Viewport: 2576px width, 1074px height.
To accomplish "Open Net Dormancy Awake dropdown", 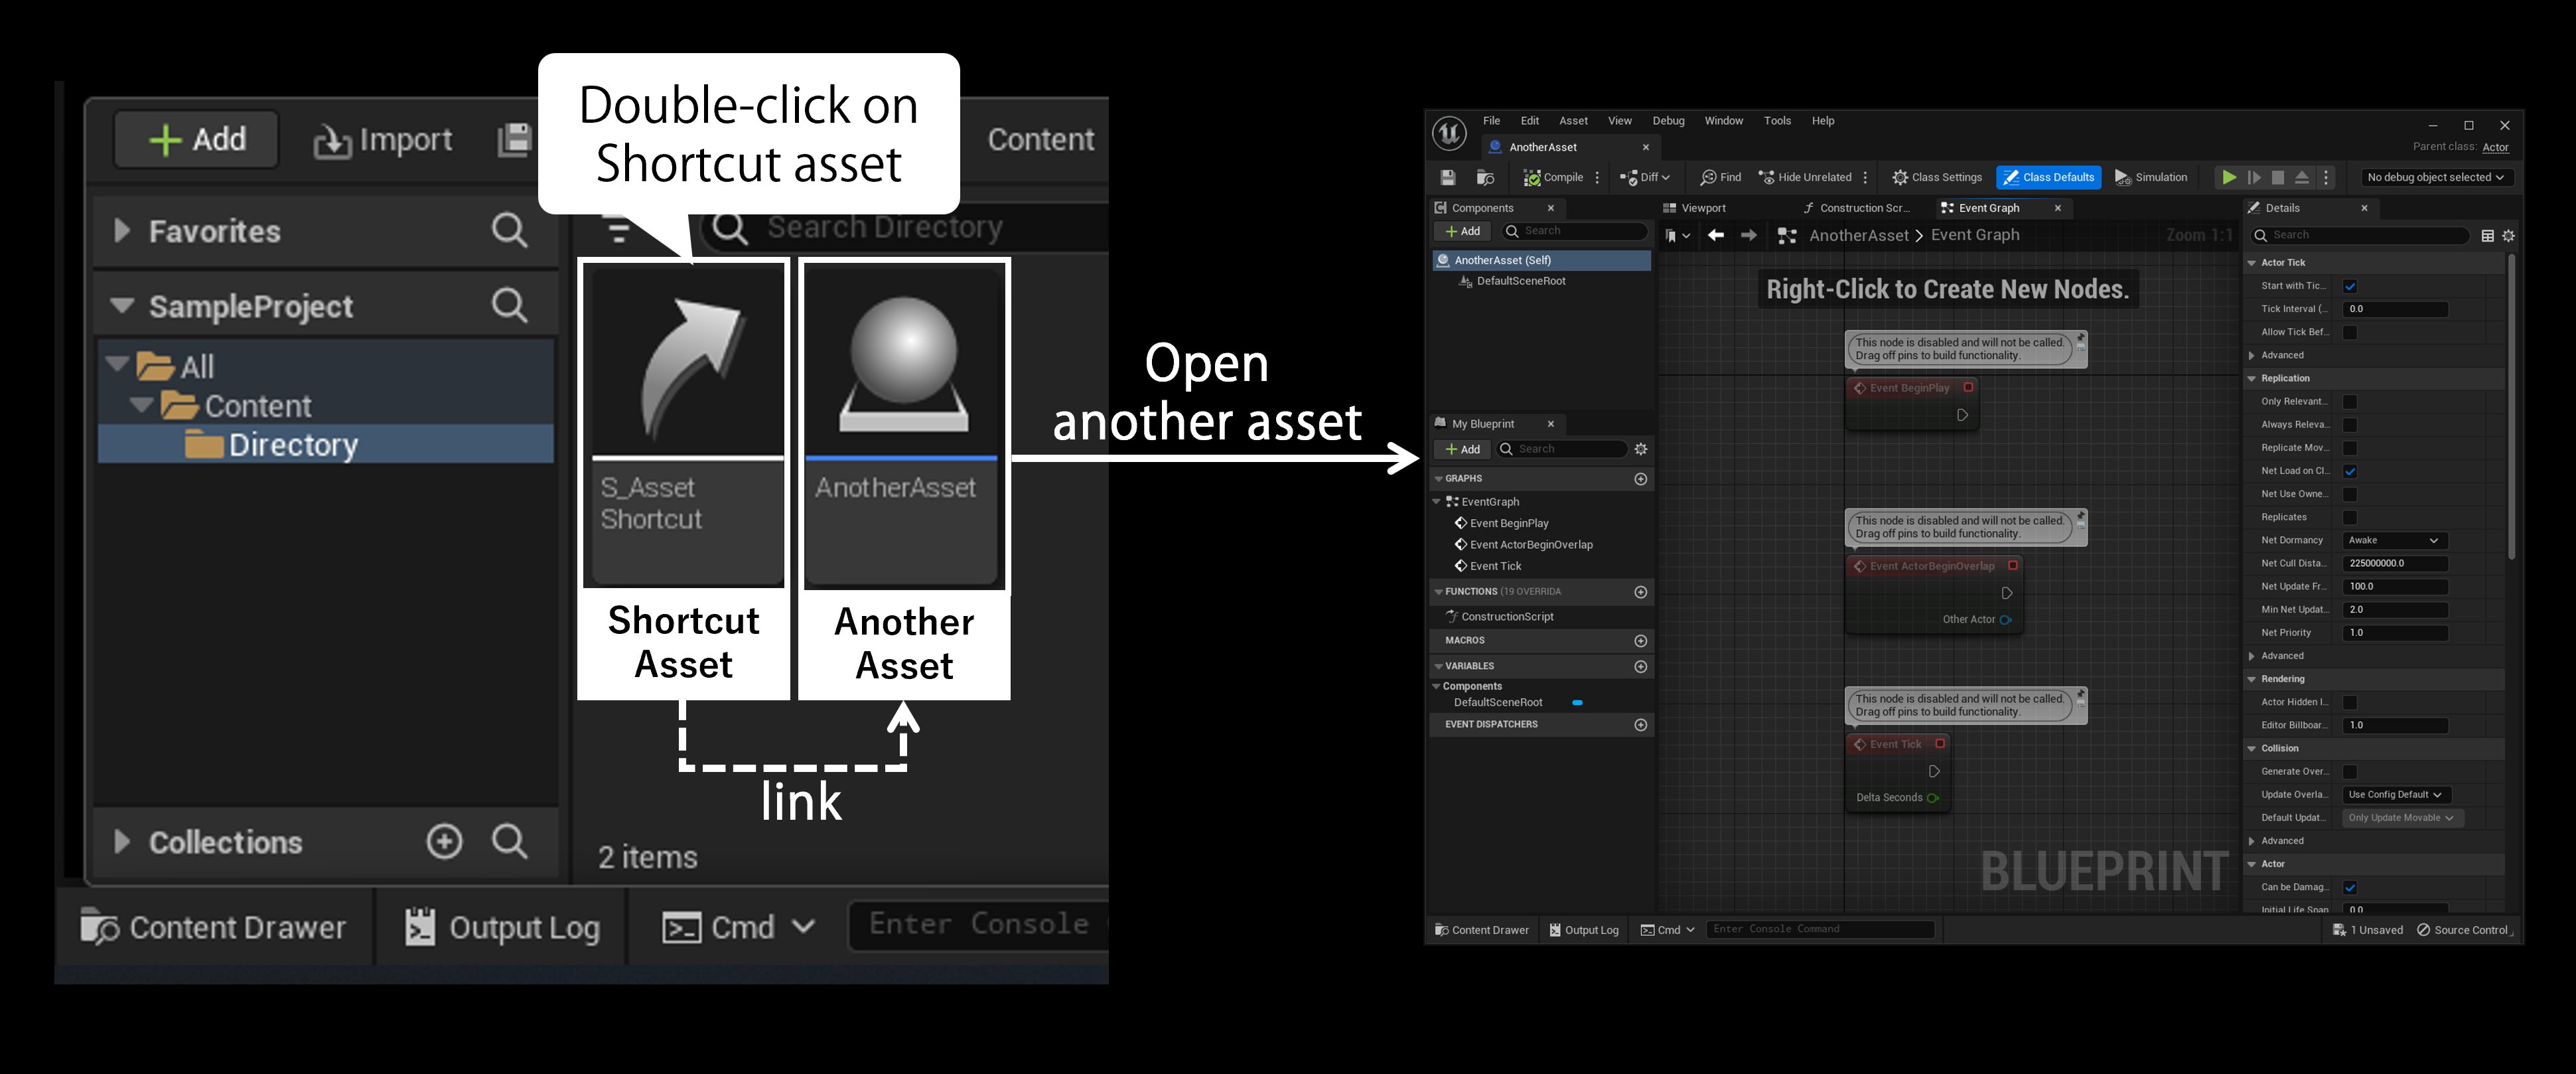I will coord(2394,540).
